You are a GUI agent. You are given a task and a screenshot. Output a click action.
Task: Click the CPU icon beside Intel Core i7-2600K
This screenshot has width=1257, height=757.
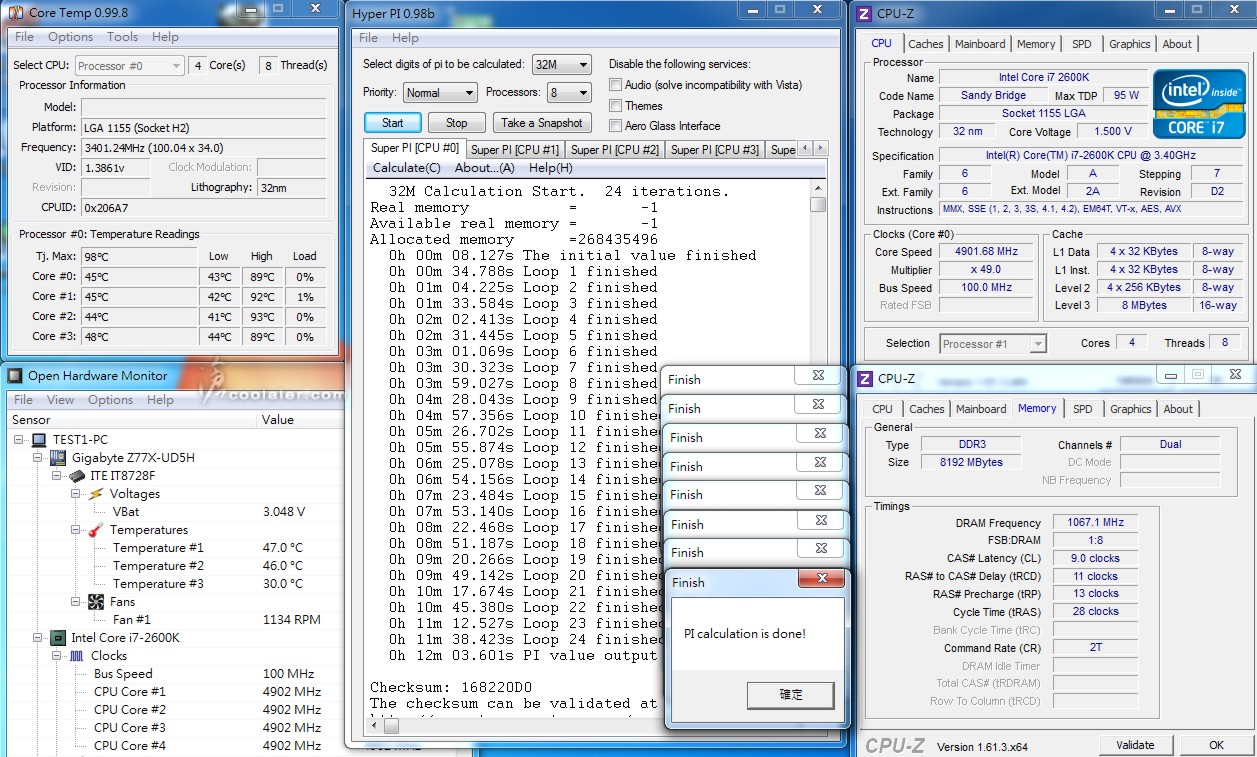tap(58, 638)
